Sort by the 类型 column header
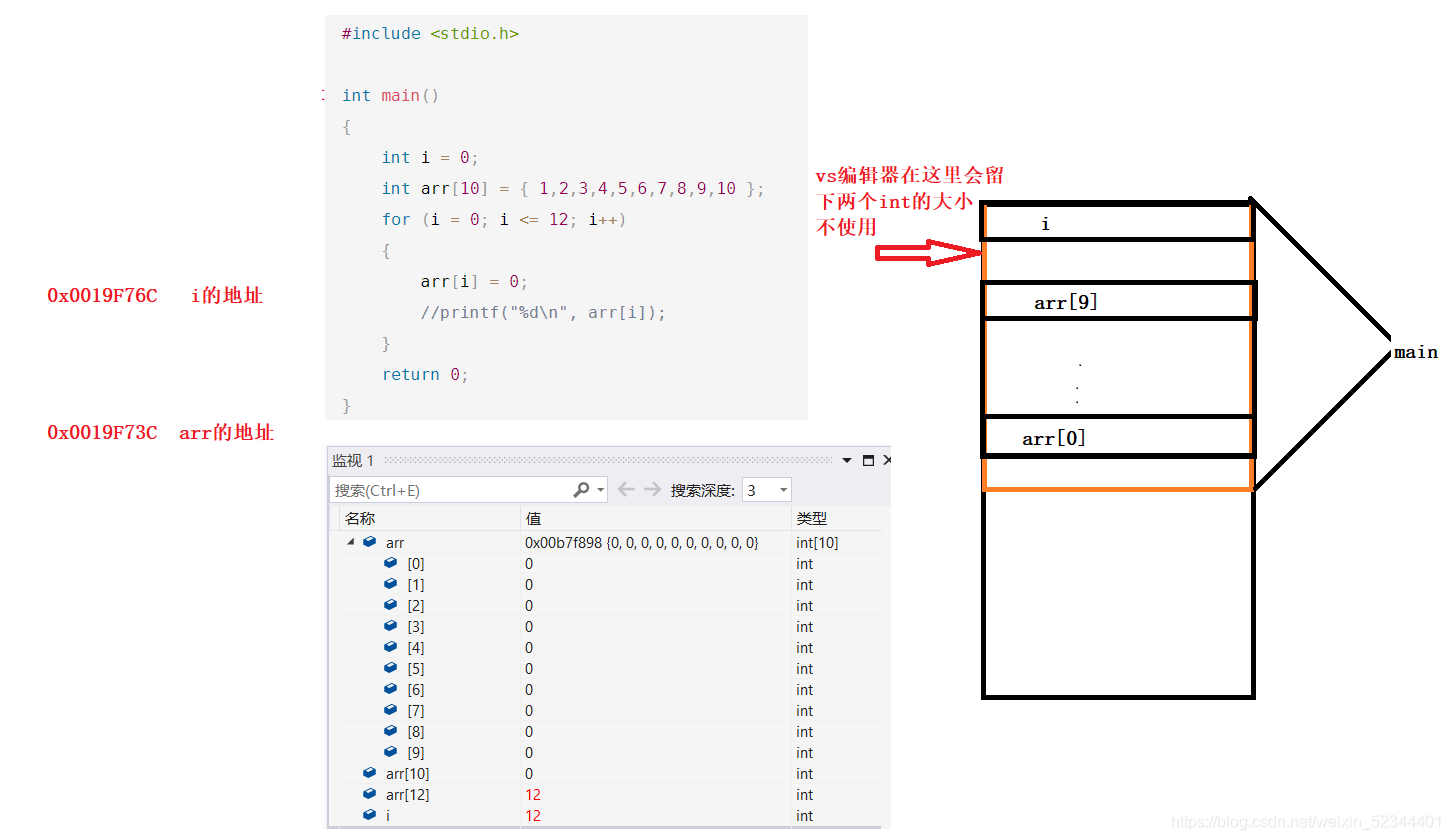 pyautogui.click(x=811, y=518)
